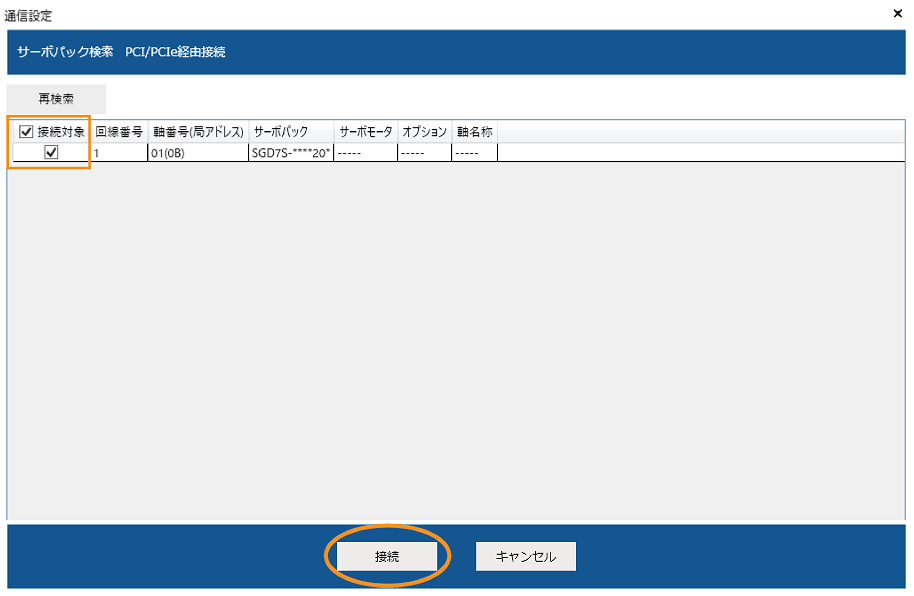Click the 01(0B) axis number cell
The height and width of the screenshot is (596, 914).
coord(198,153)
